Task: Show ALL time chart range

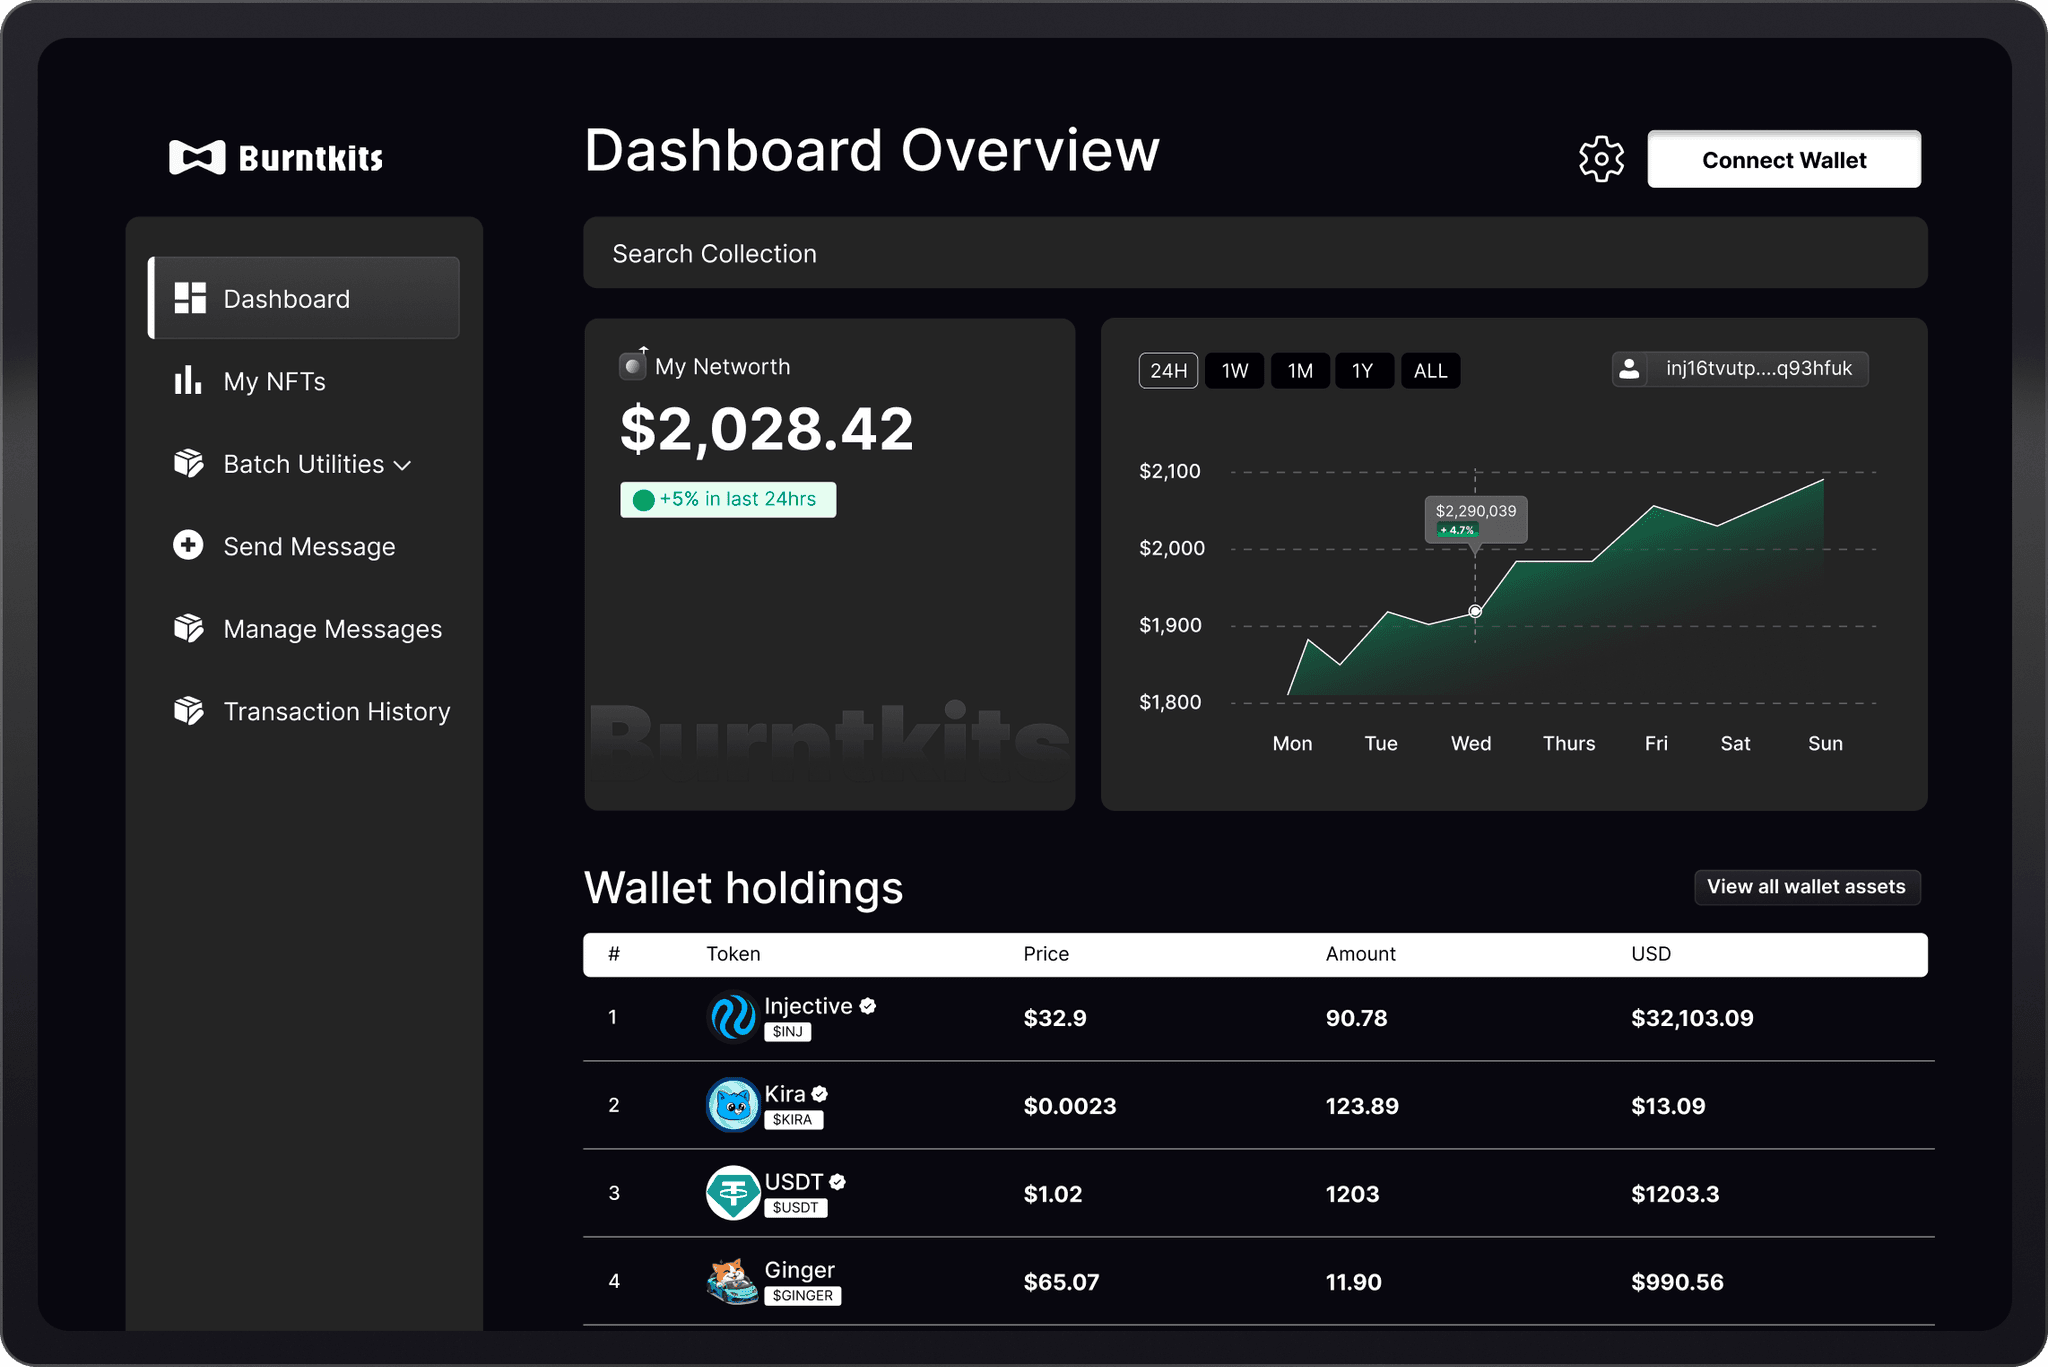Action: coord(1430,371)
